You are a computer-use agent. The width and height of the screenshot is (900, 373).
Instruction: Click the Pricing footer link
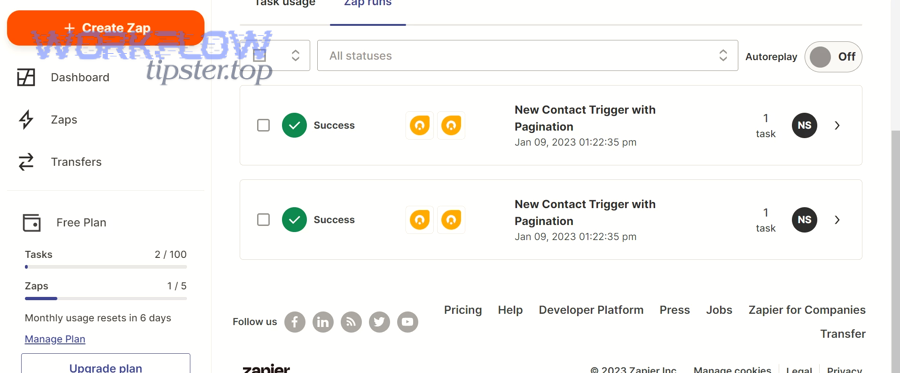[x=463, y=310]
